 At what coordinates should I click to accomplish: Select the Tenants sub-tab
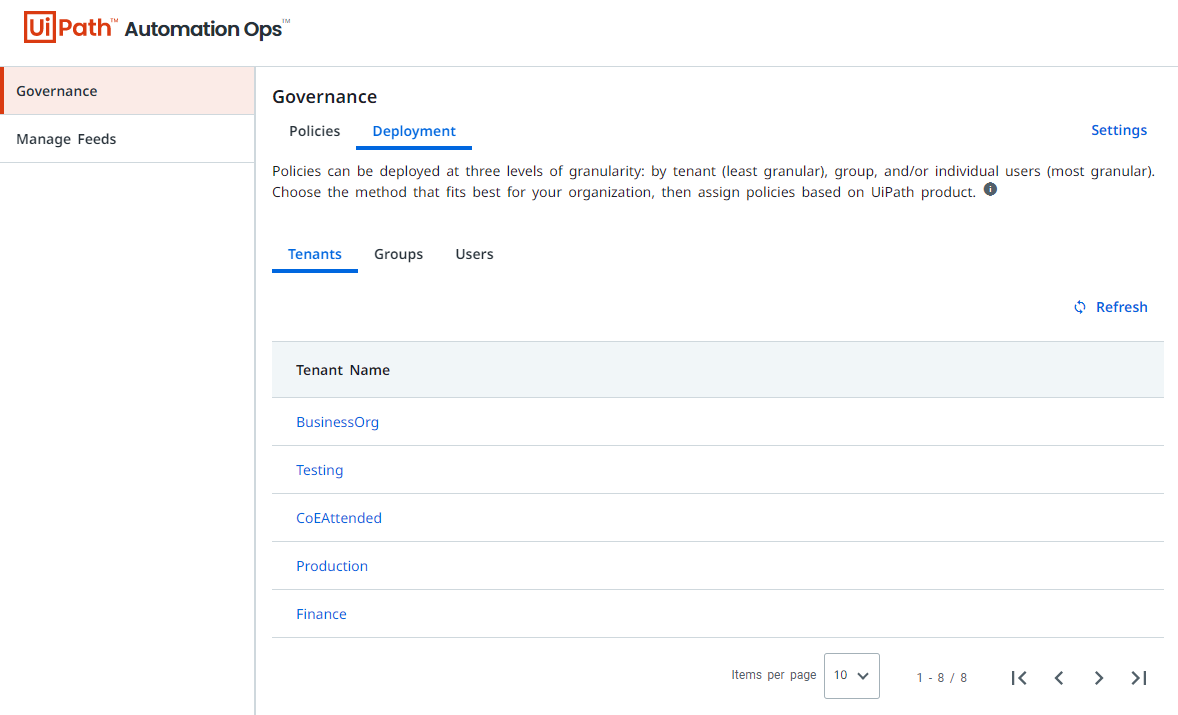pyautogui.click(x=315, y=255)
